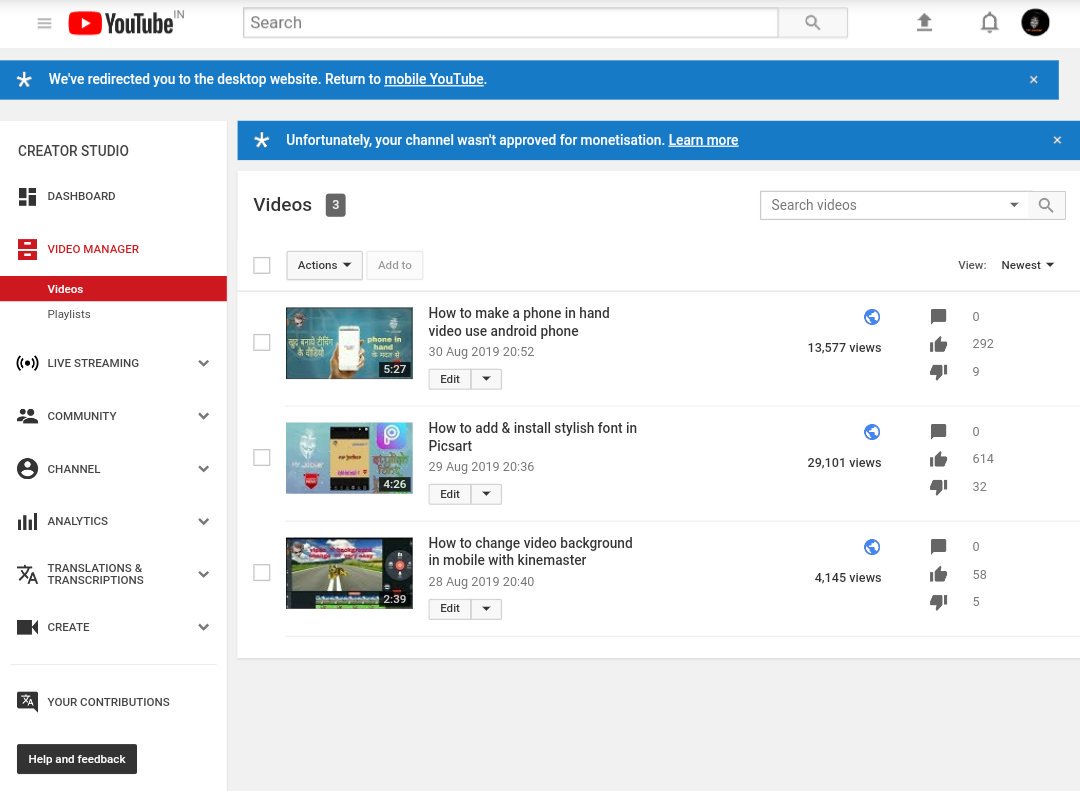Dismiss the desktop website redirect banner
The height and width of the screenshot is (791, 1080).
click(1033, 80)
